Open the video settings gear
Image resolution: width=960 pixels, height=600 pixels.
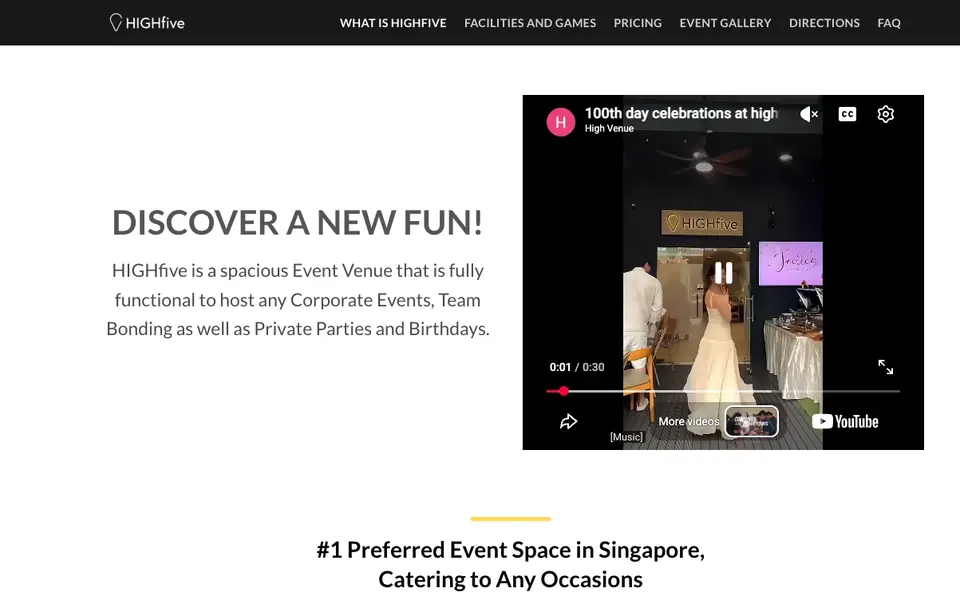click(x=885, y=114)
